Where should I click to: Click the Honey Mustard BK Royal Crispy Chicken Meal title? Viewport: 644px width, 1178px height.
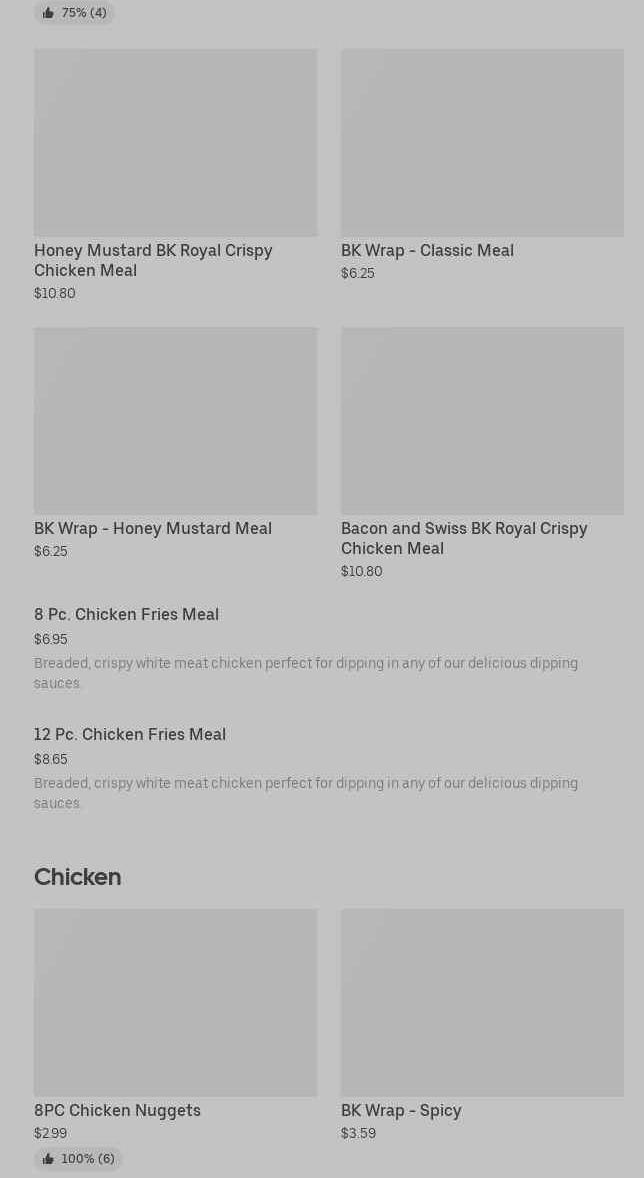click(153, 260)
